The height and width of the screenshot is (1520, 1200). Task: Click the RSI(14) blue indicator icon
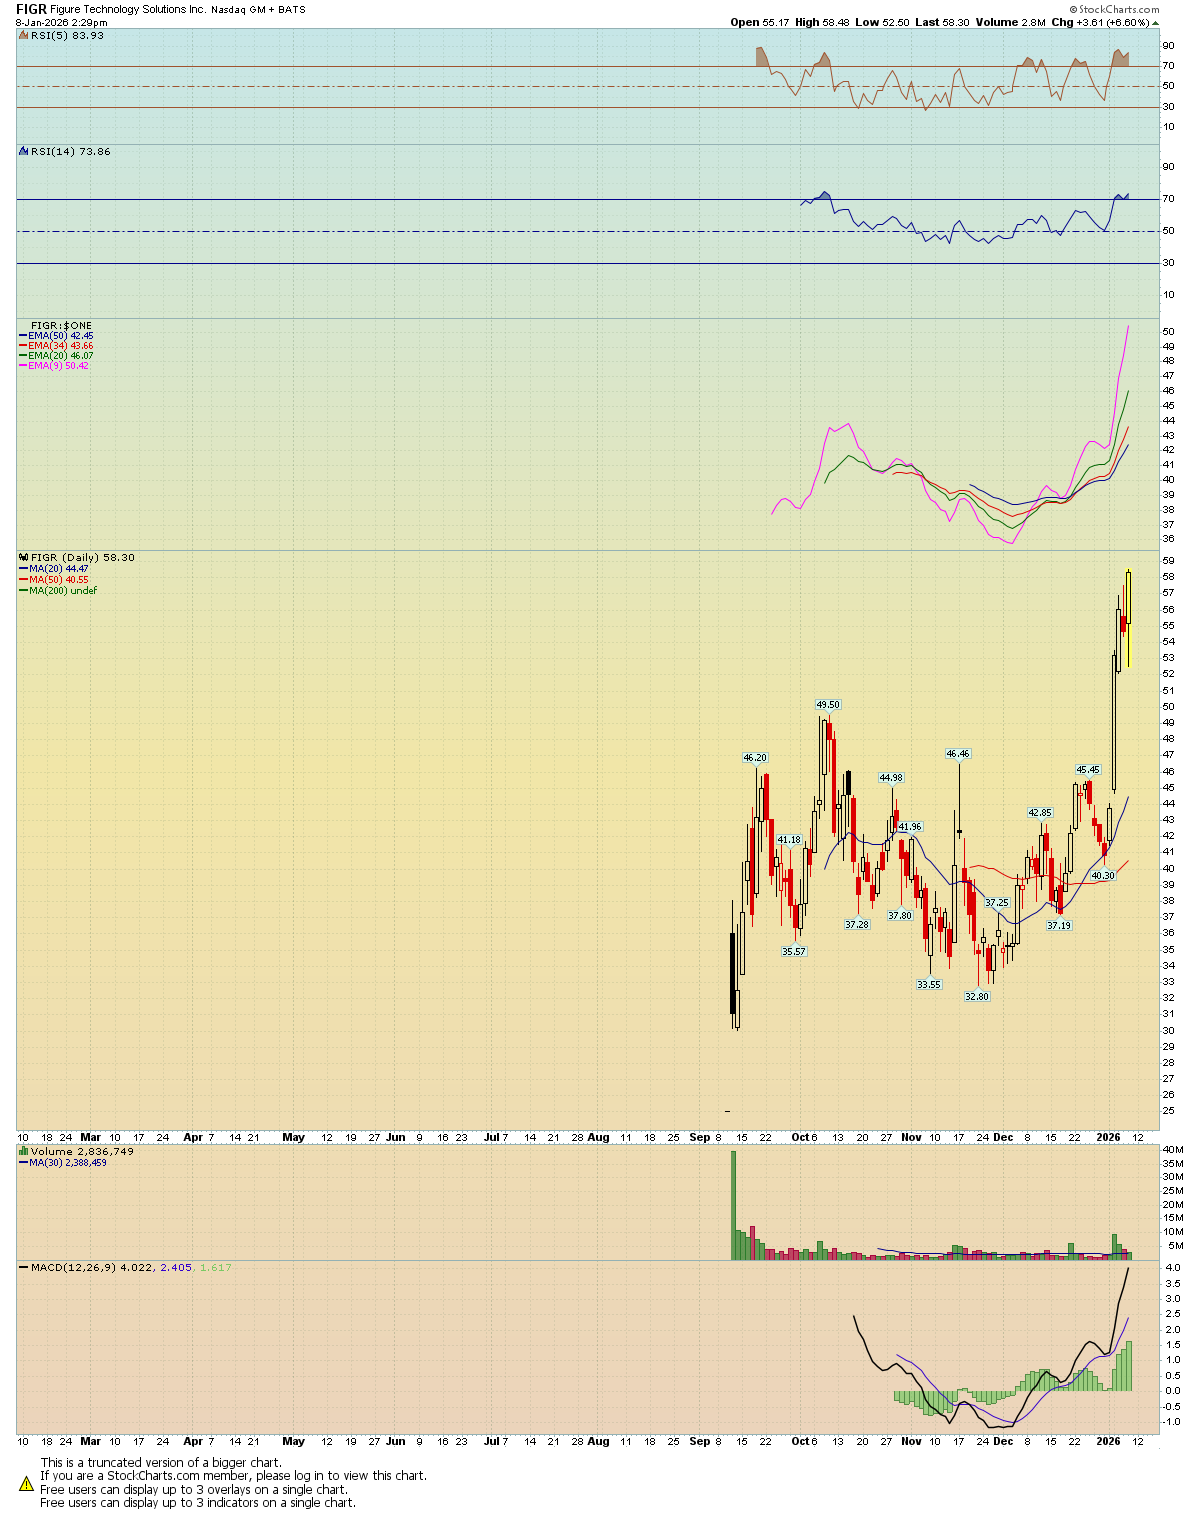[24, 152]
